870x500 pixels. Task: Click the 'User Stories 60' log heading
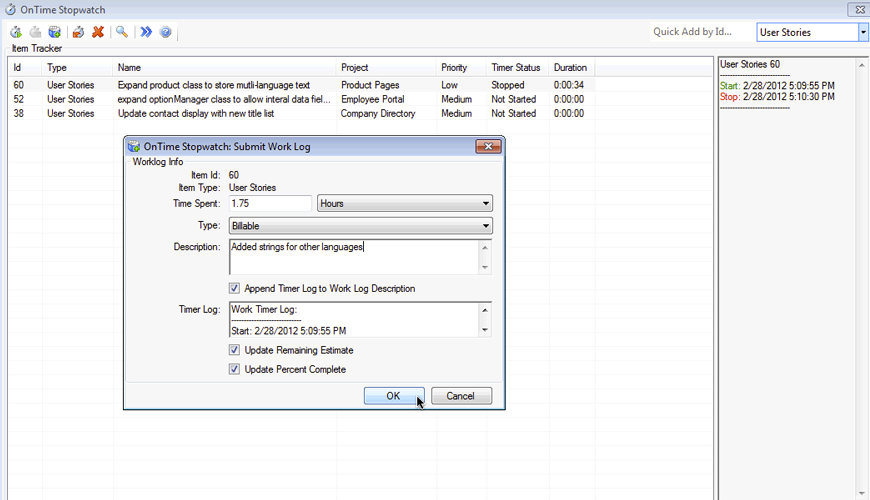click(x=750, y=64)
